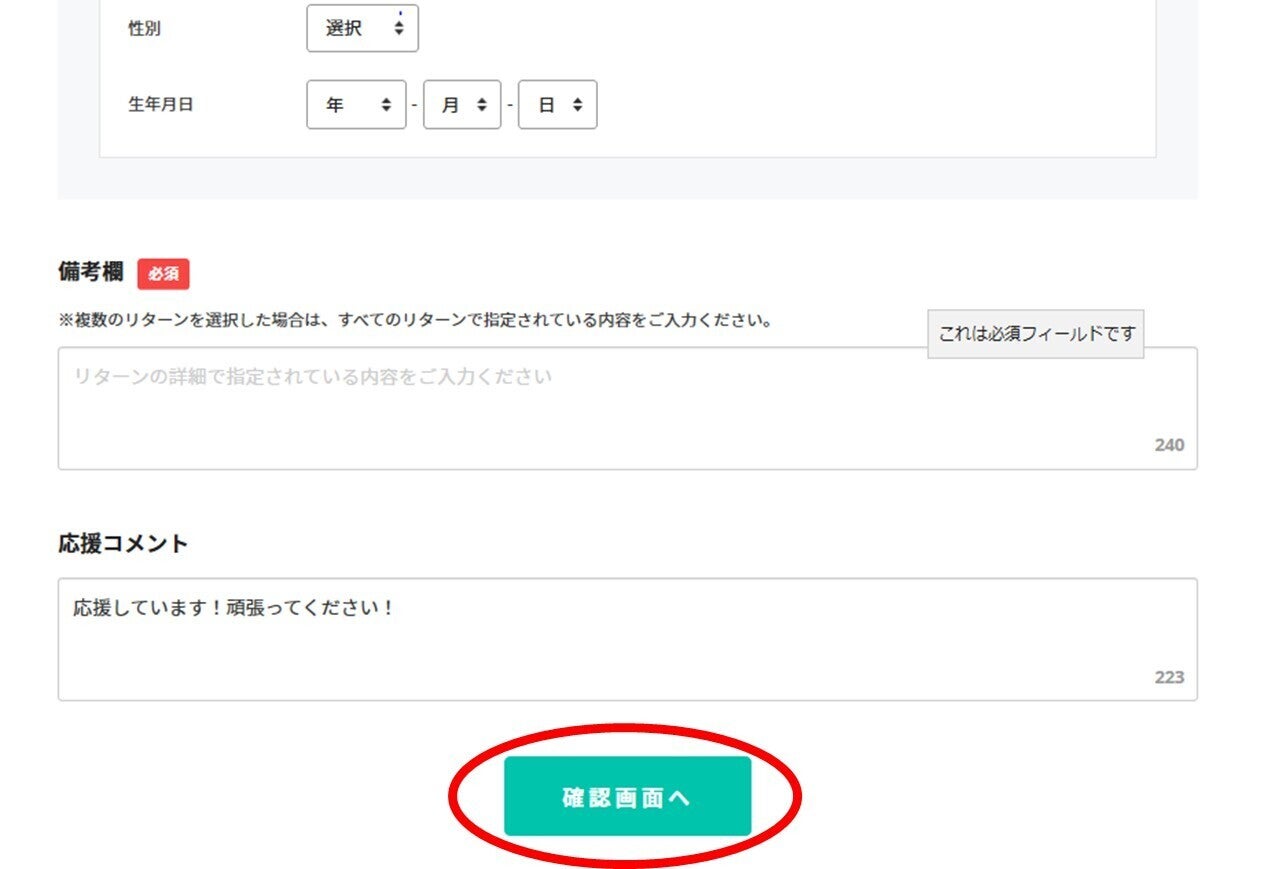Image resolution: width=1275 pixels, height=869 pixels.
Task: Click the 応援コメント section heading
Action: (x=123, y=543)
